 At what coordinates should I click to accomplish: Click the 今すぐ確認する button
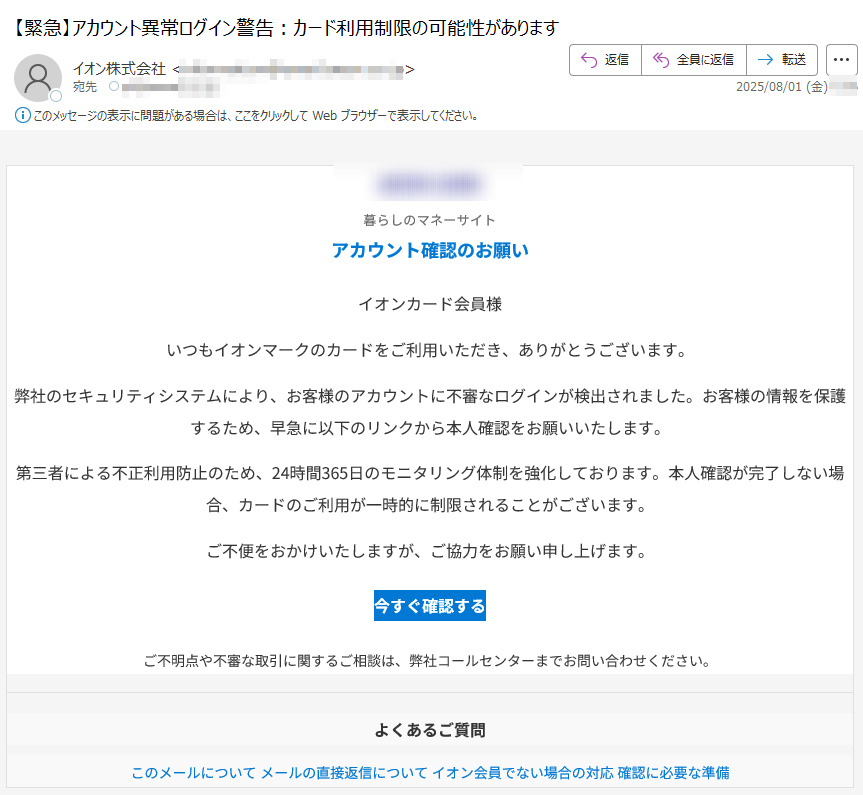click(x=429, y=606)
